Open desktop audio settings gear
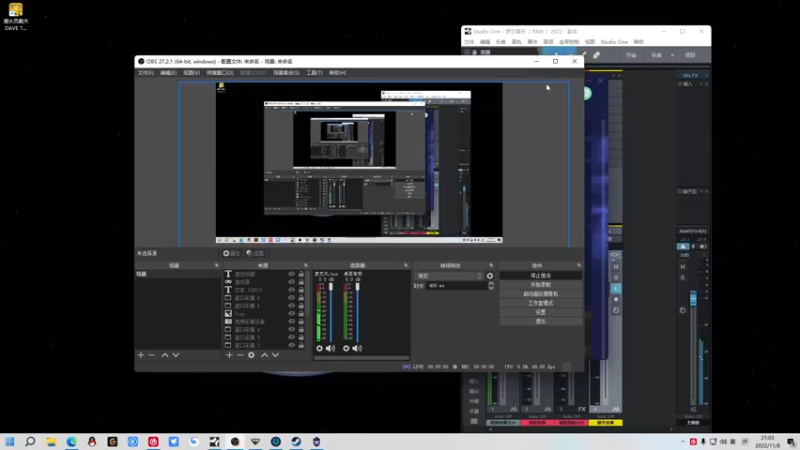The width and height of the screenshot is (800, 450). pyautogui.click(x=346, y=348)
